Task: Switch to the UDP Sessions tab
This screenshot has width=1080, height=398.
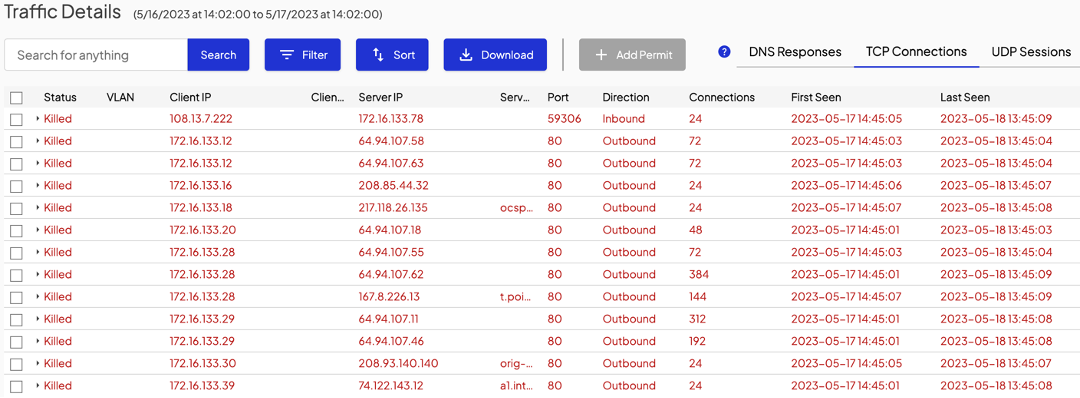Action: 1031,52
